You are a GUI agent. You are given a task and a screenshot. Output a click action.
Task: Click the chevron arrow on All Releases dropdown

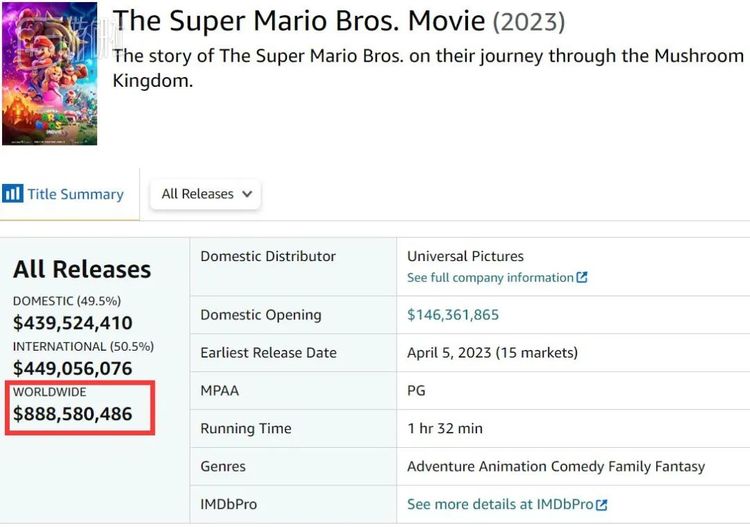click(x=247, y=194)
